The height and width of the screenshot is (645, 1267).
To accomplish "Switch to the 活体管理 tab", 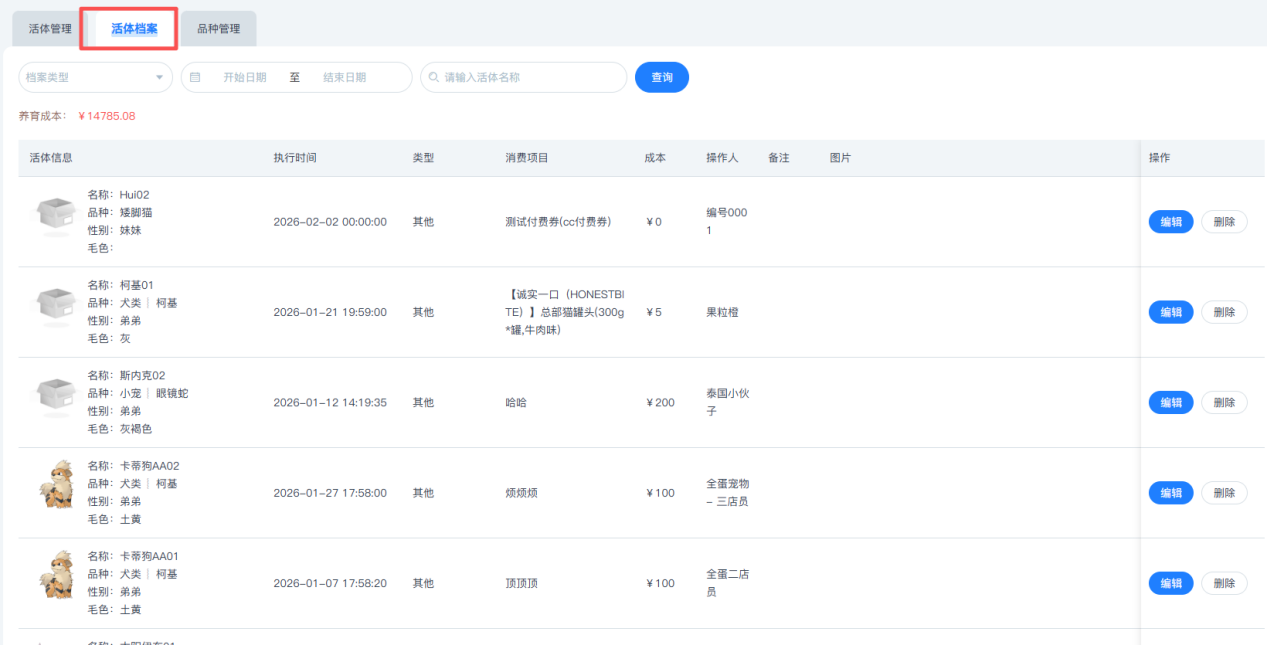I will coord(50,29).
